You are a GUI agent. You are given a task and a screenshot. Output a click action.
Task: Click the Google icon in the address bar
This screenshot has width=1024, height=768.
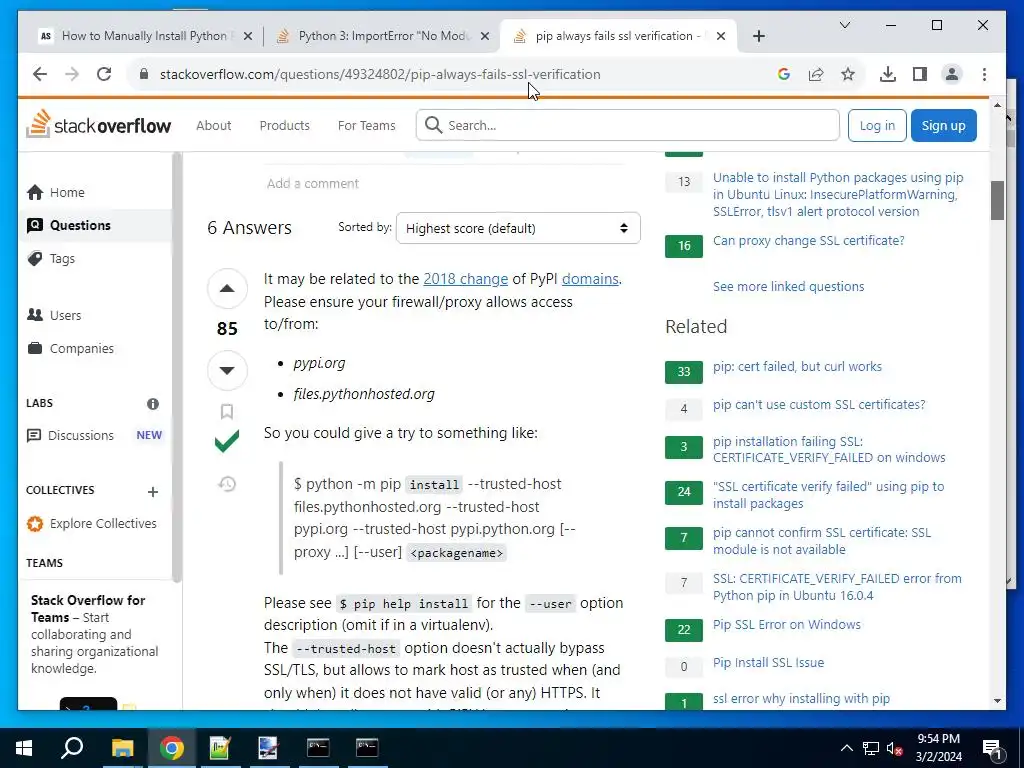[x=784, y=74]
